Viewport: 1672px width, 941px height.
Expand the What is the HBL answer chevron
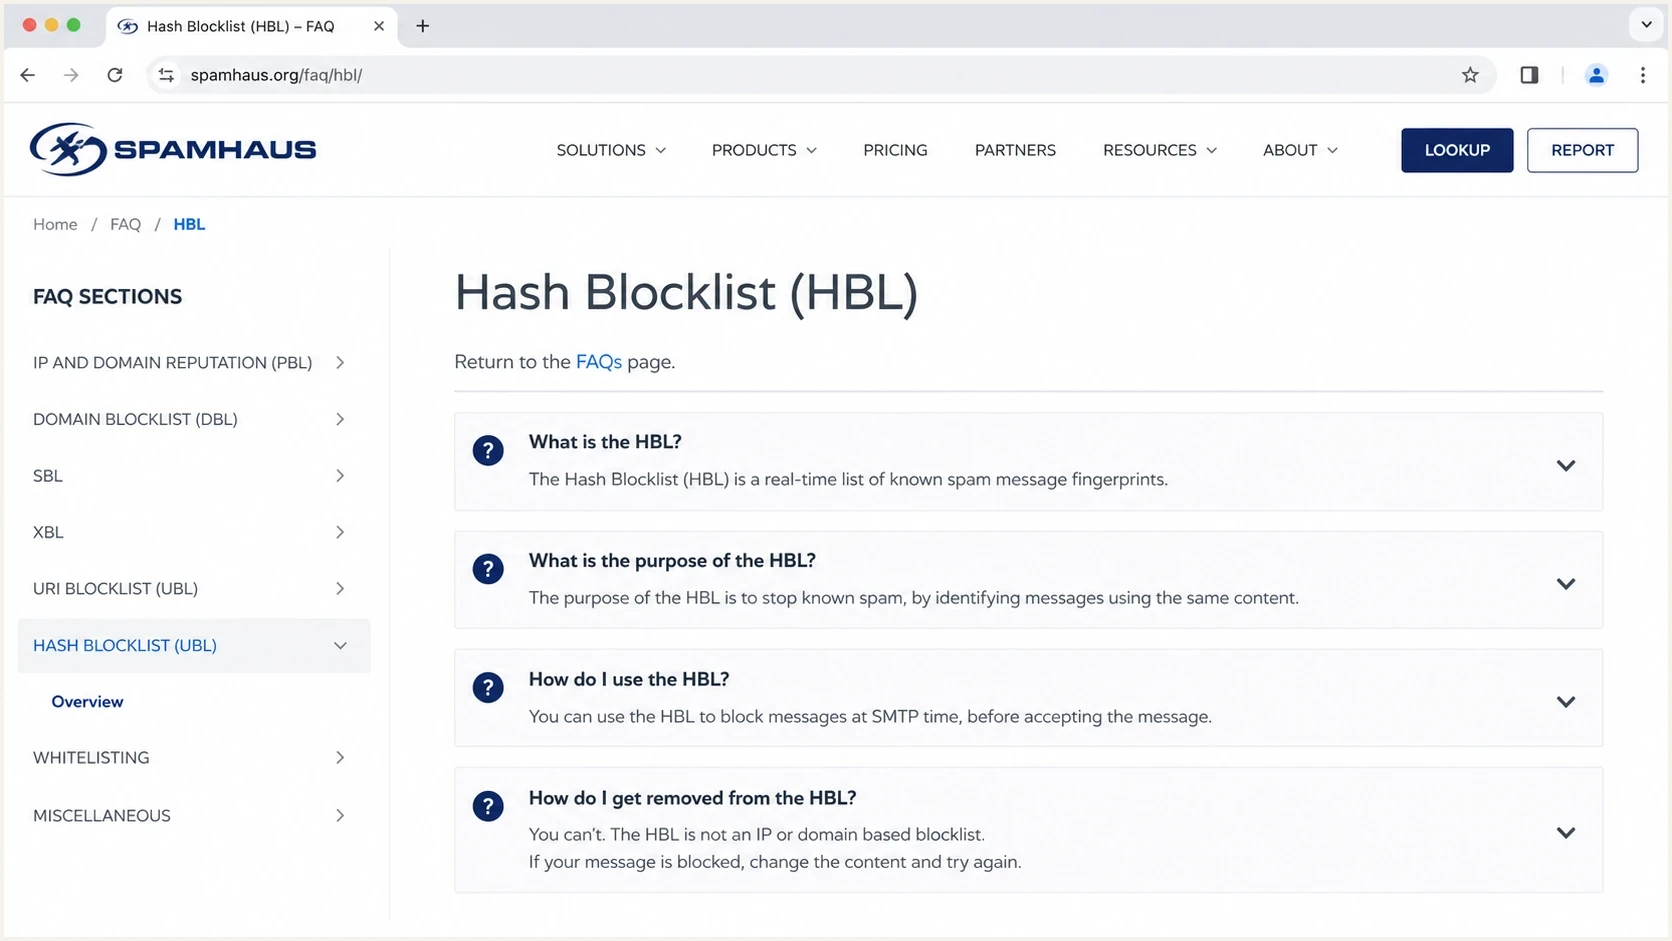1566,465
